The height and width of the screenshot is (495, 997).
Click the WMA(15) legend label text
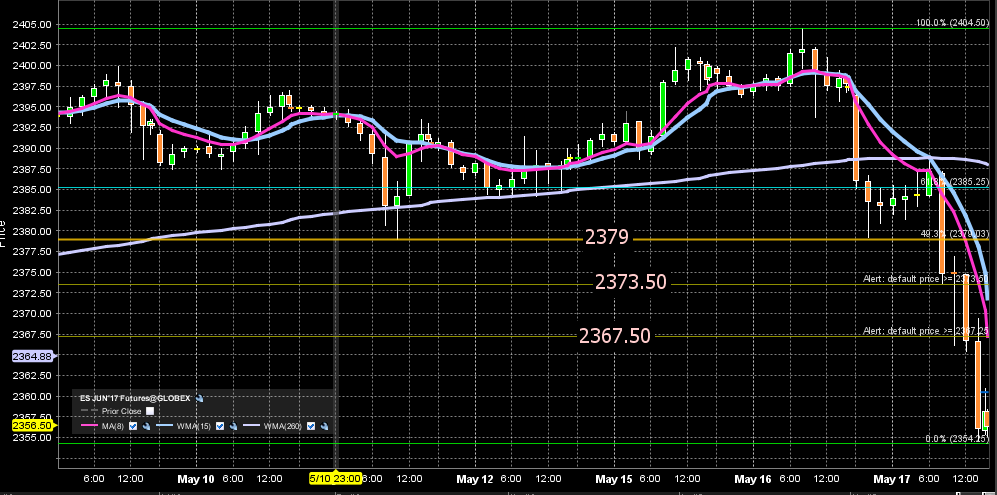193,426
